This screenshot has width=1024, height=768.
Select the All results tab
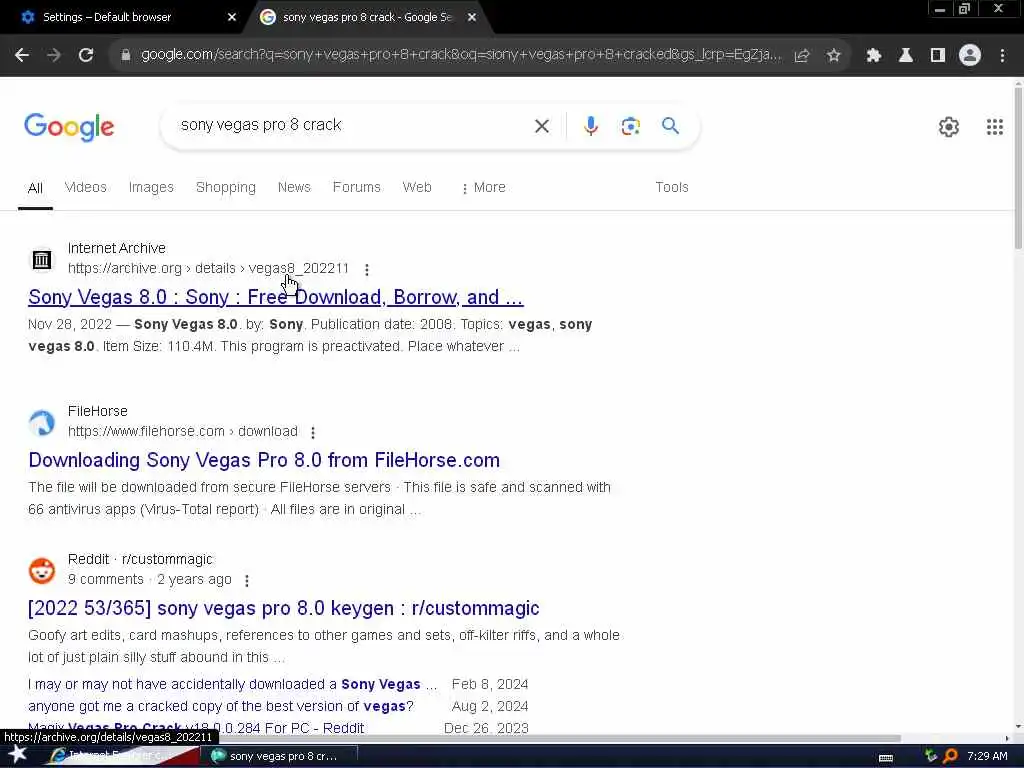(35, 188)
